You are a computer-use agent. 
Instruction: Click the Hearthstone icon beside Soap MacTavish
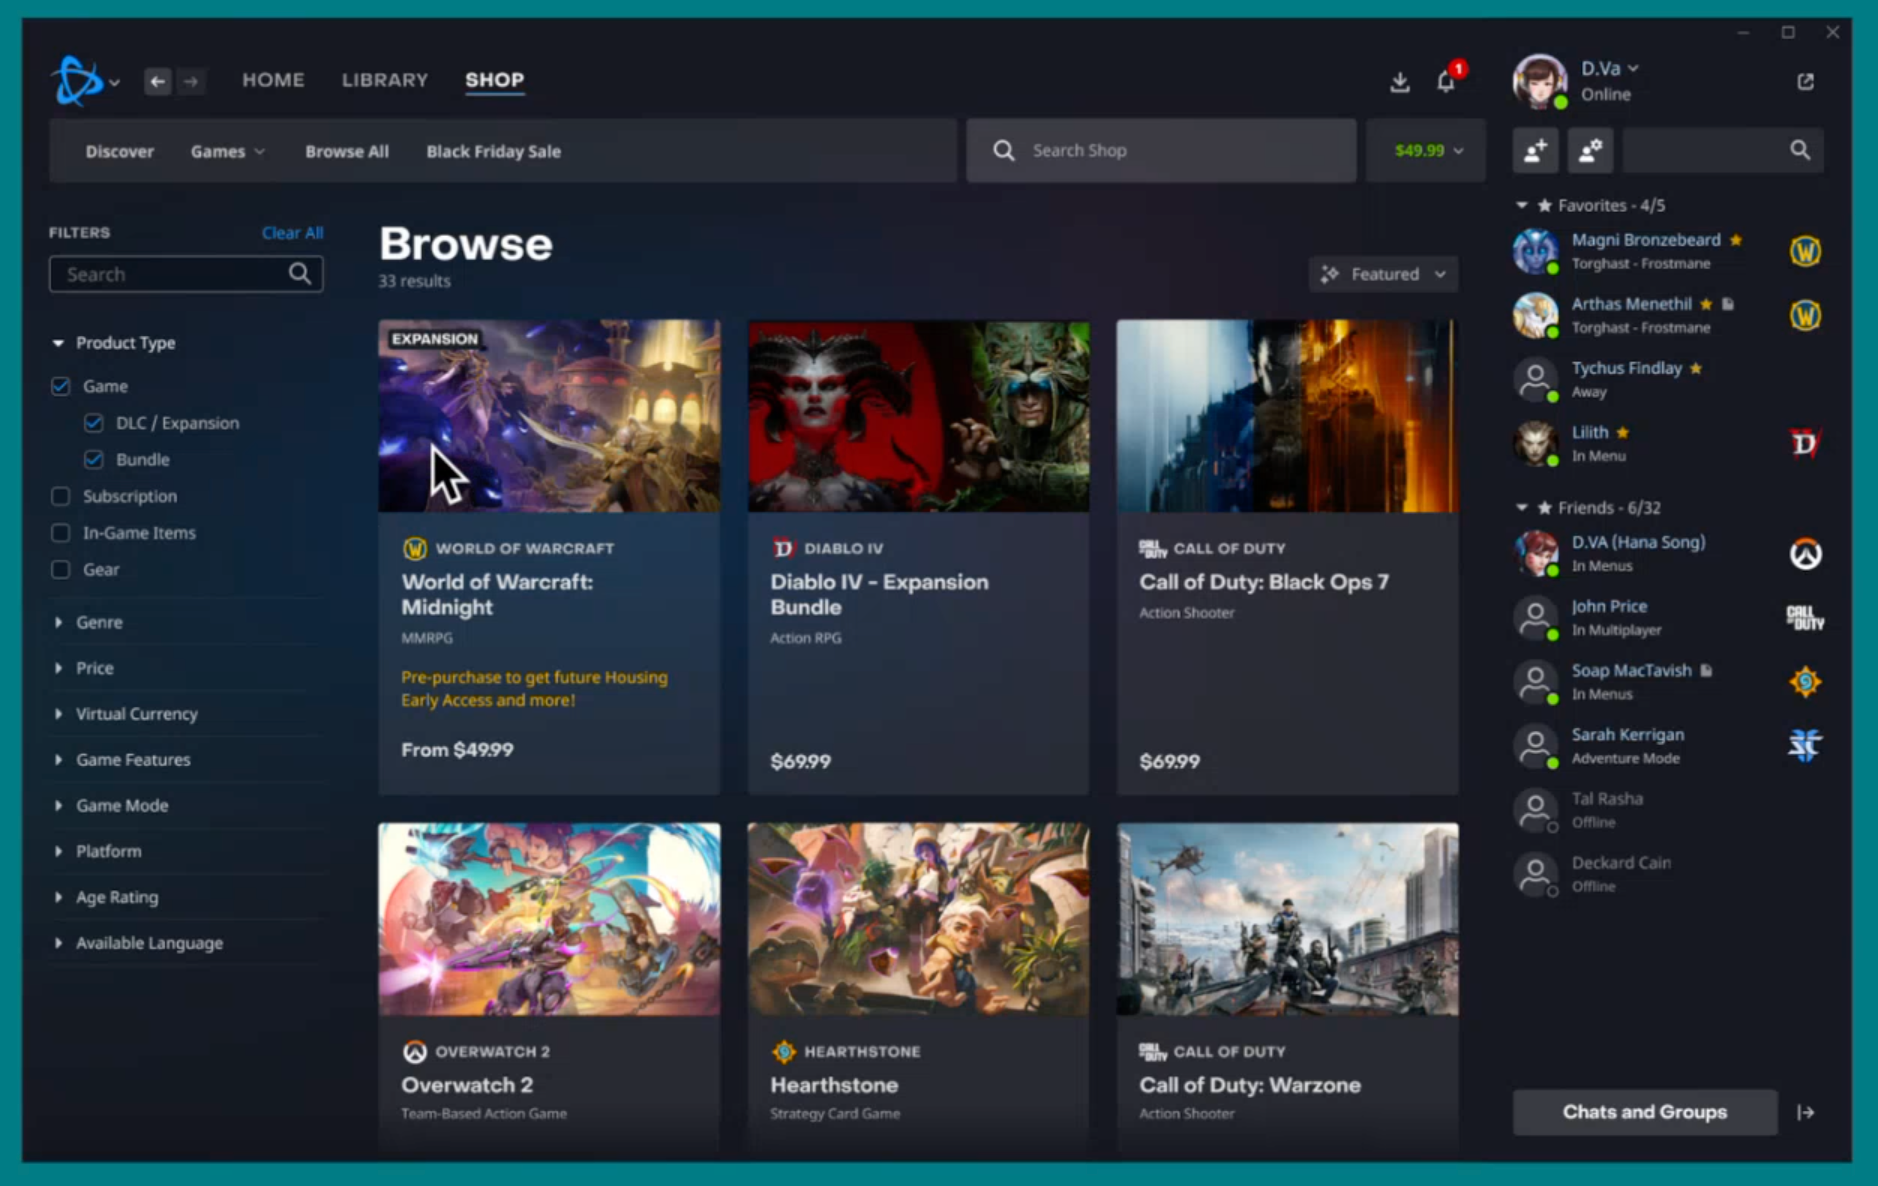click(1805, 682)
